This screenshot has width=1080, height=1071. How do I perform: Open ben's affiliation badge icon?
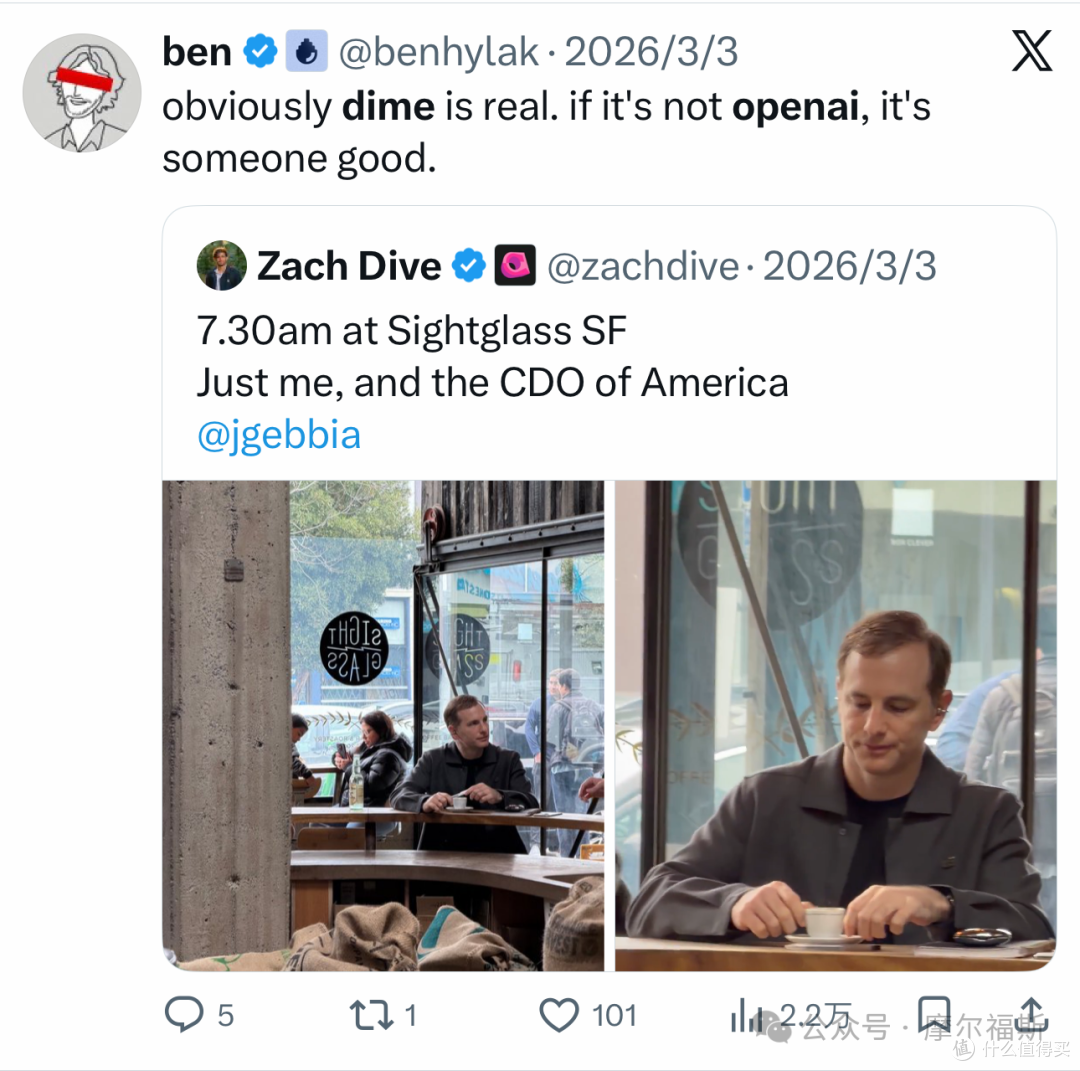click(307, 51)
